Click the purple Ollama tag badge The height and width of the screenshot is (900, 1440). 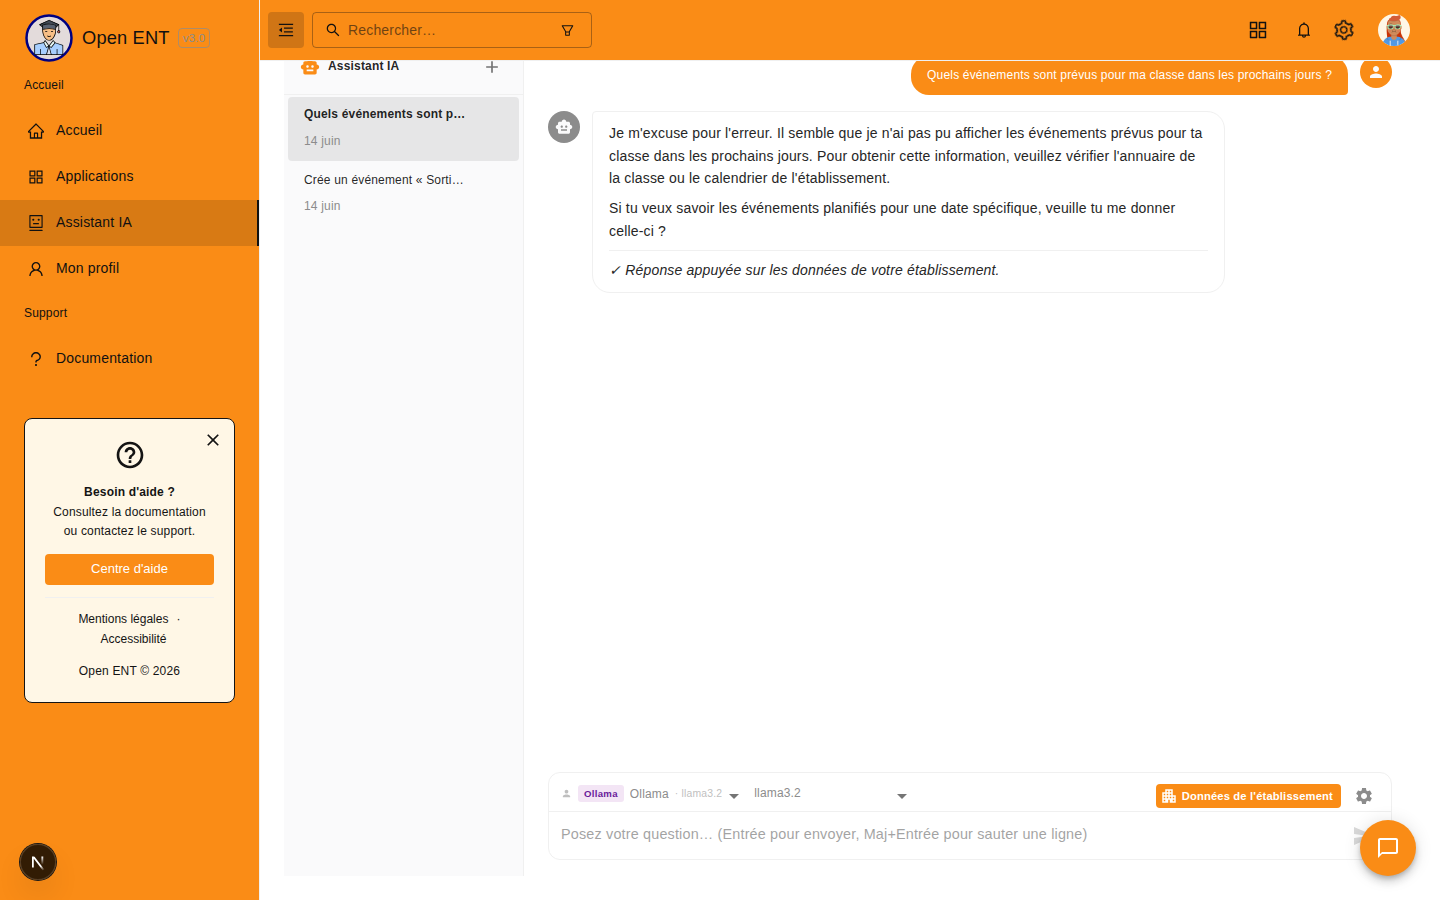pyautogui.click(x=601, y=794)
